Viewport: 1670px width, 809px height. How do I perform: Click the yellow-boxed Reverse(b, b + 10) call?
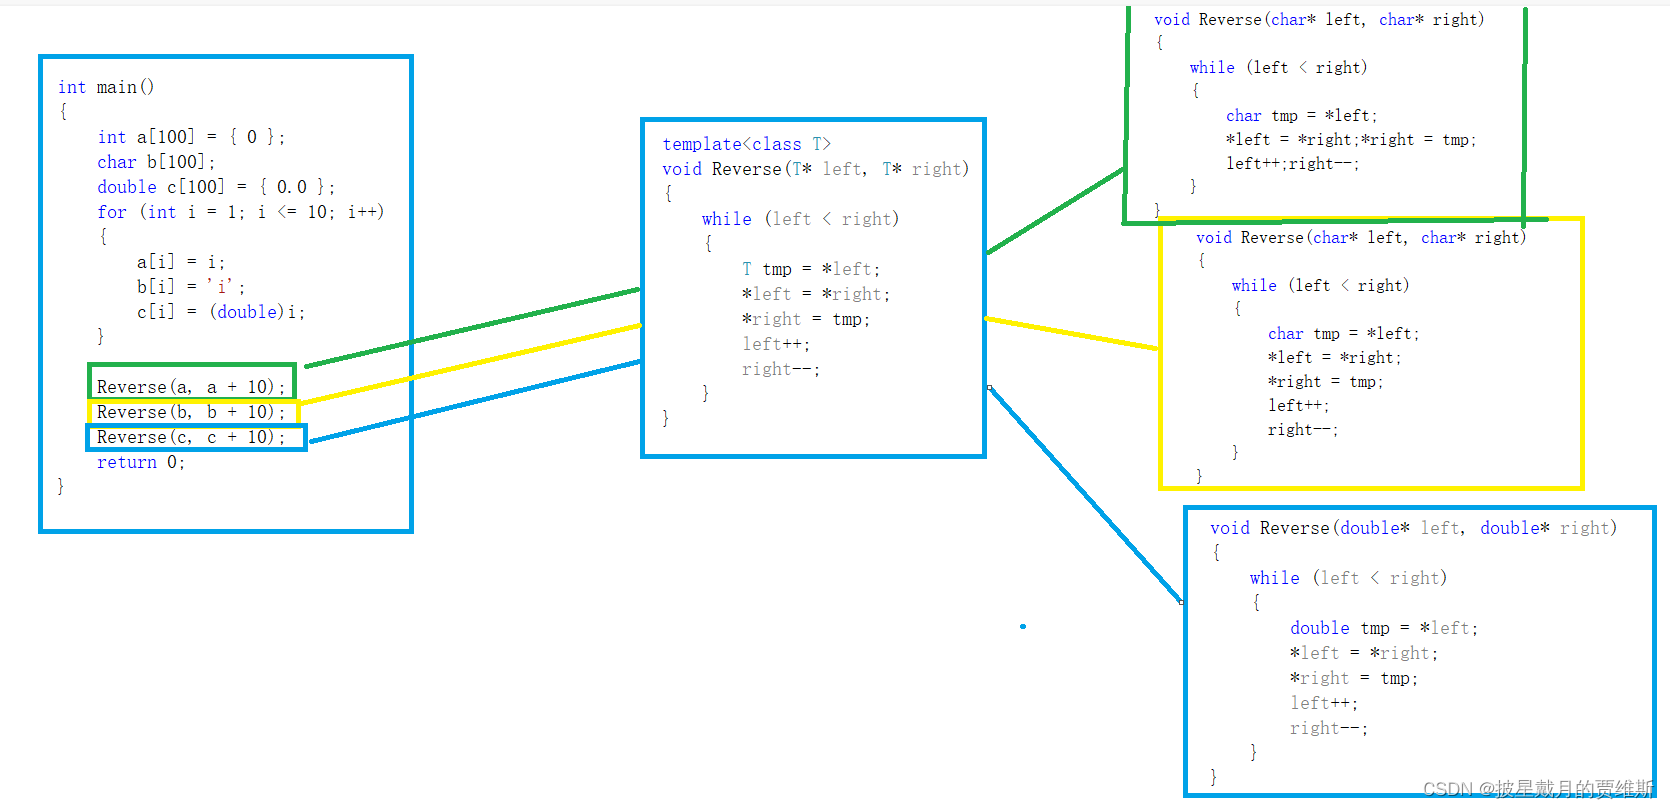[191, 412]
